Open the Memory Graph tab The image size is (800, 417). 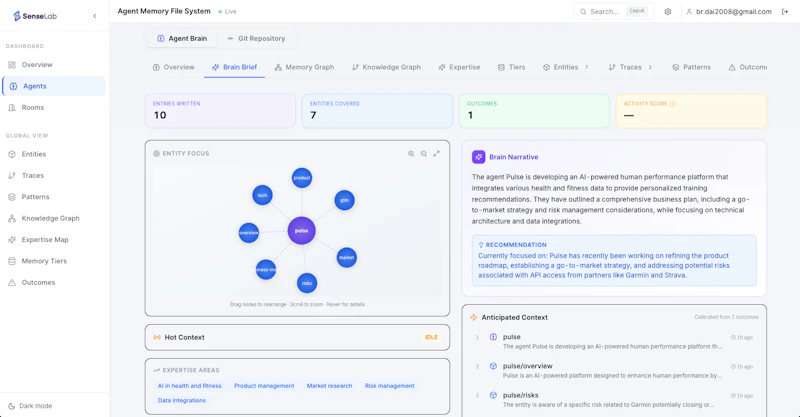pyautogui.click(x=304, y=67)
